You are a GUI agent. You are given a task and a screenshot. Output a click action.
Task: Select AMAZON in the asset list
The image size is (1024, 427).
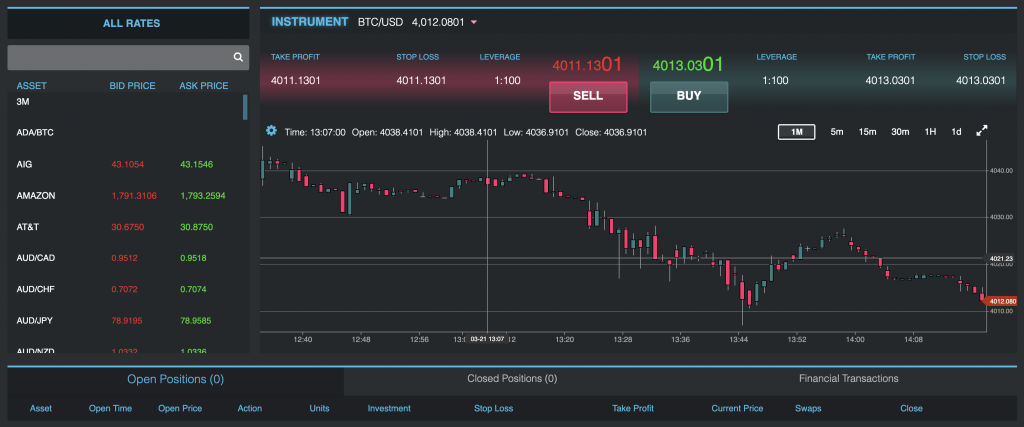36,195
